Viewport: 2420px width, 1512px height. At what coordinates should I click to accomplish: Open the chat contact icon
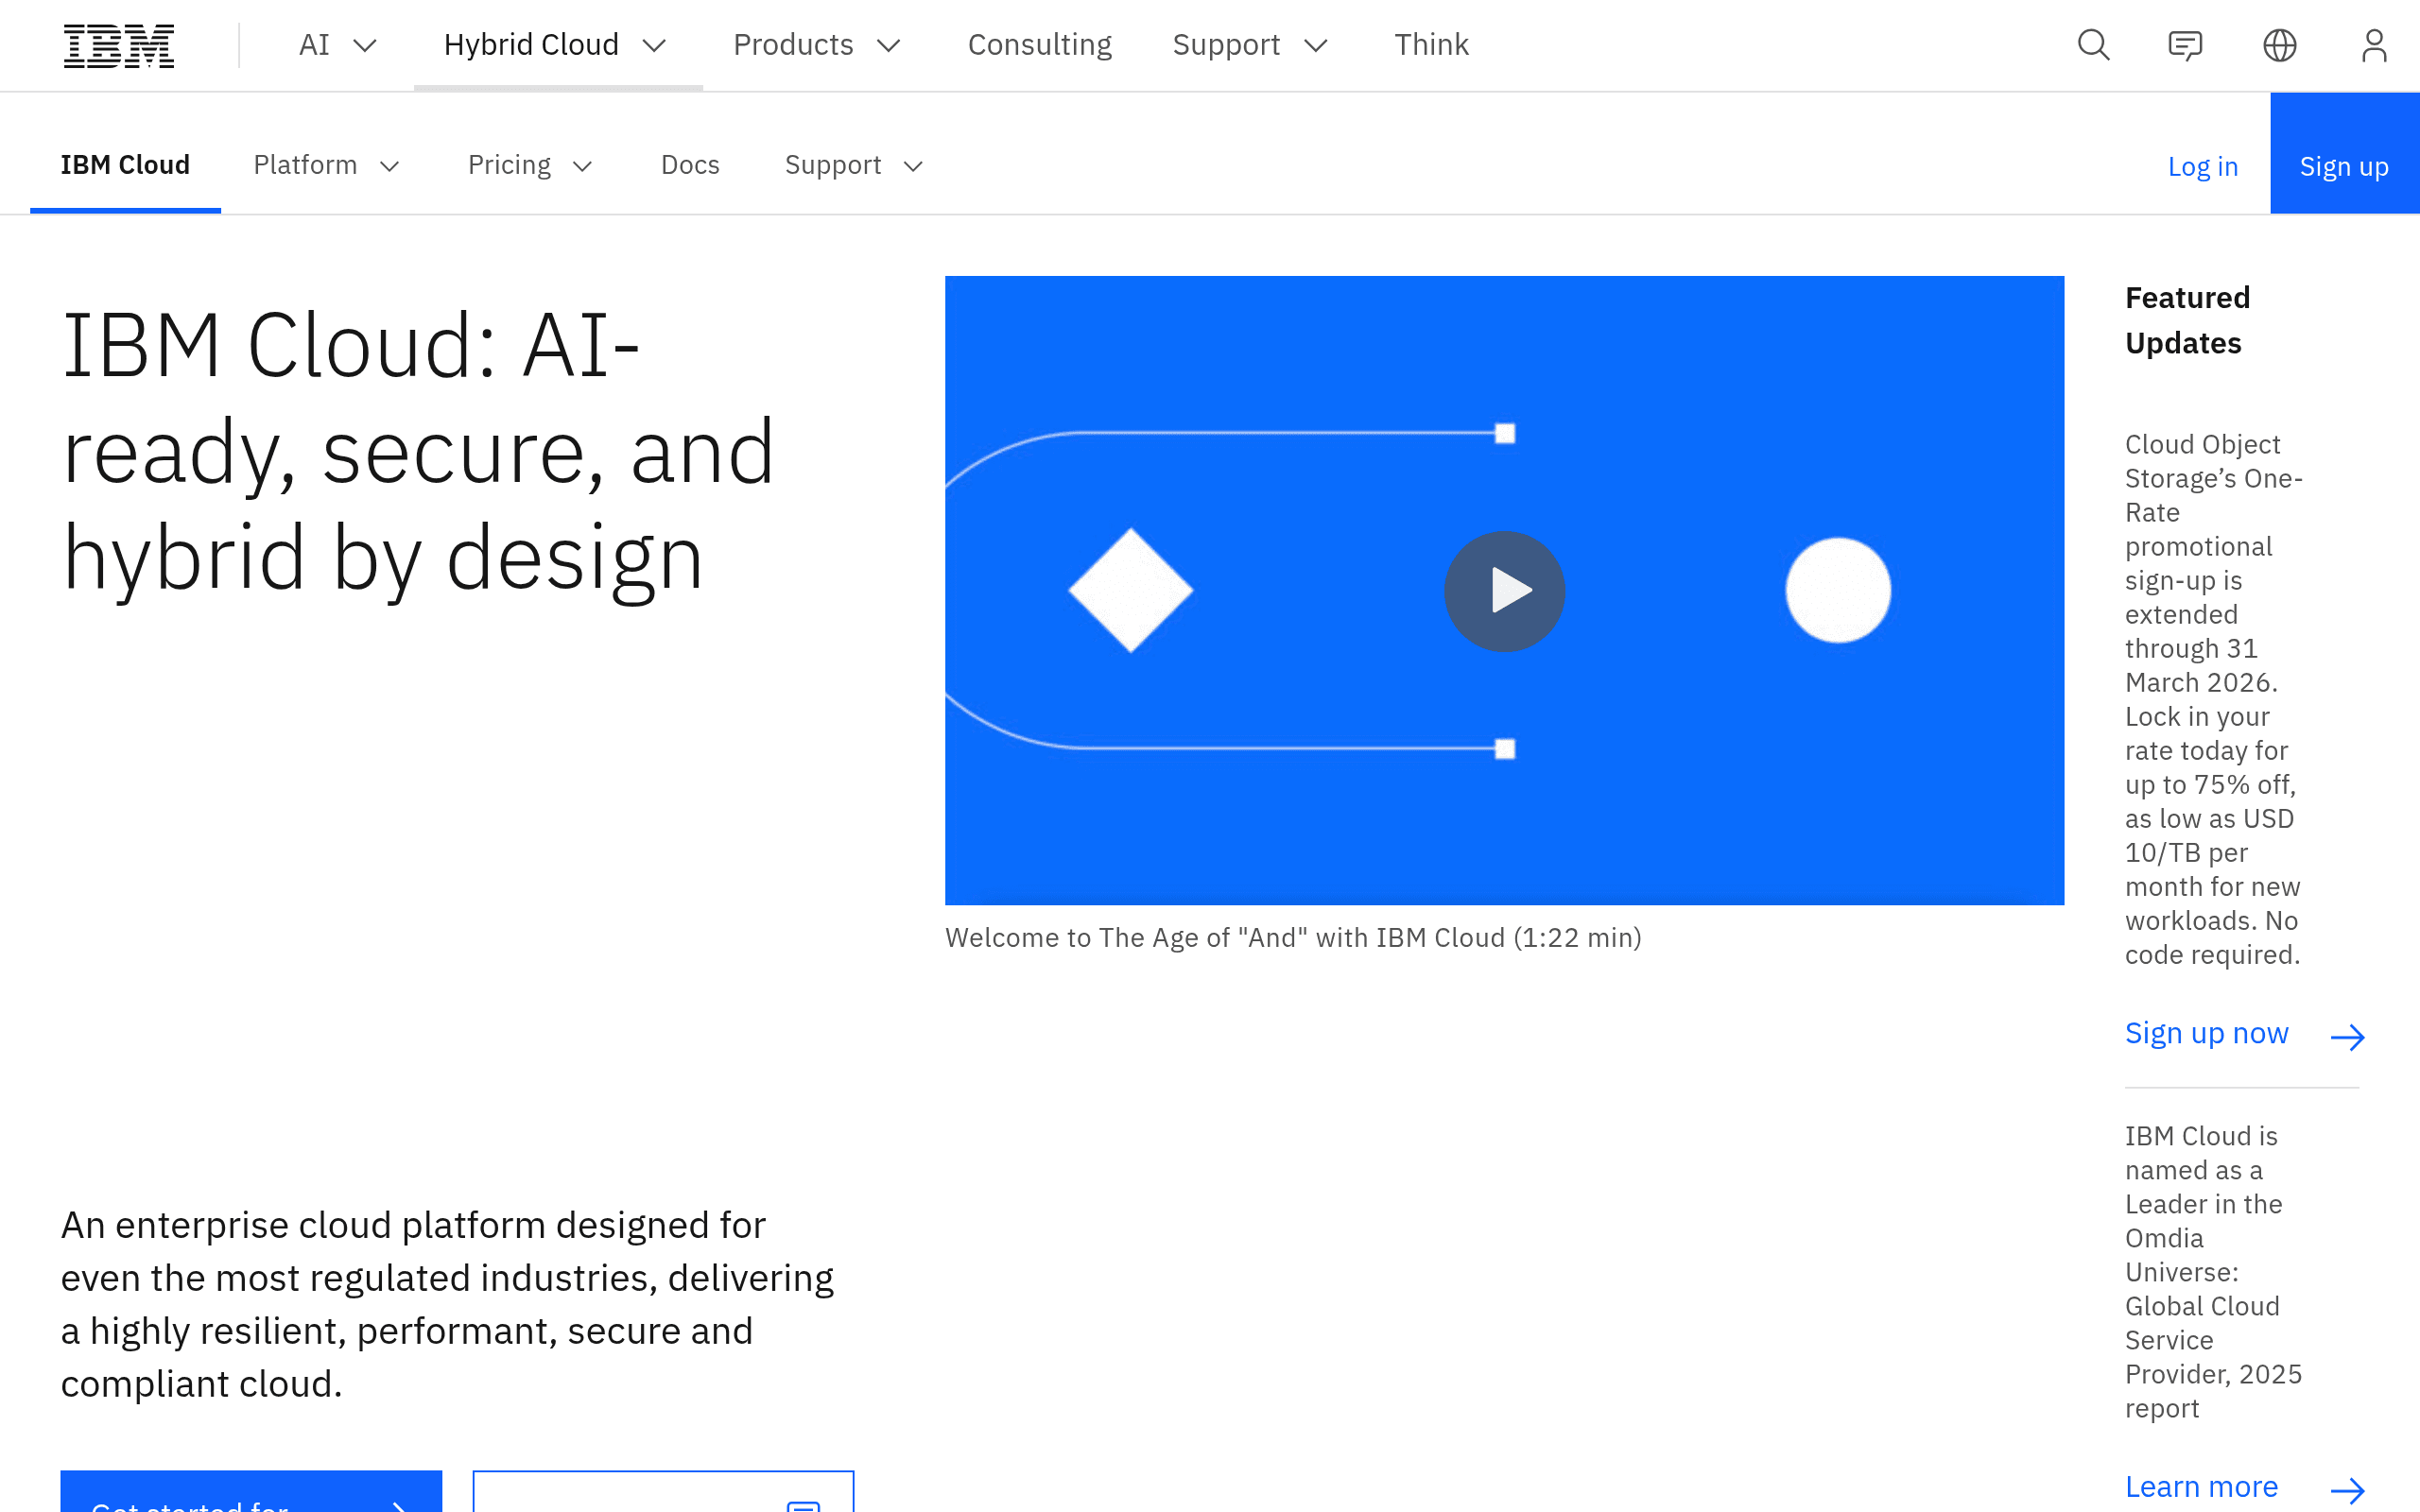[x=2185, y=45]
